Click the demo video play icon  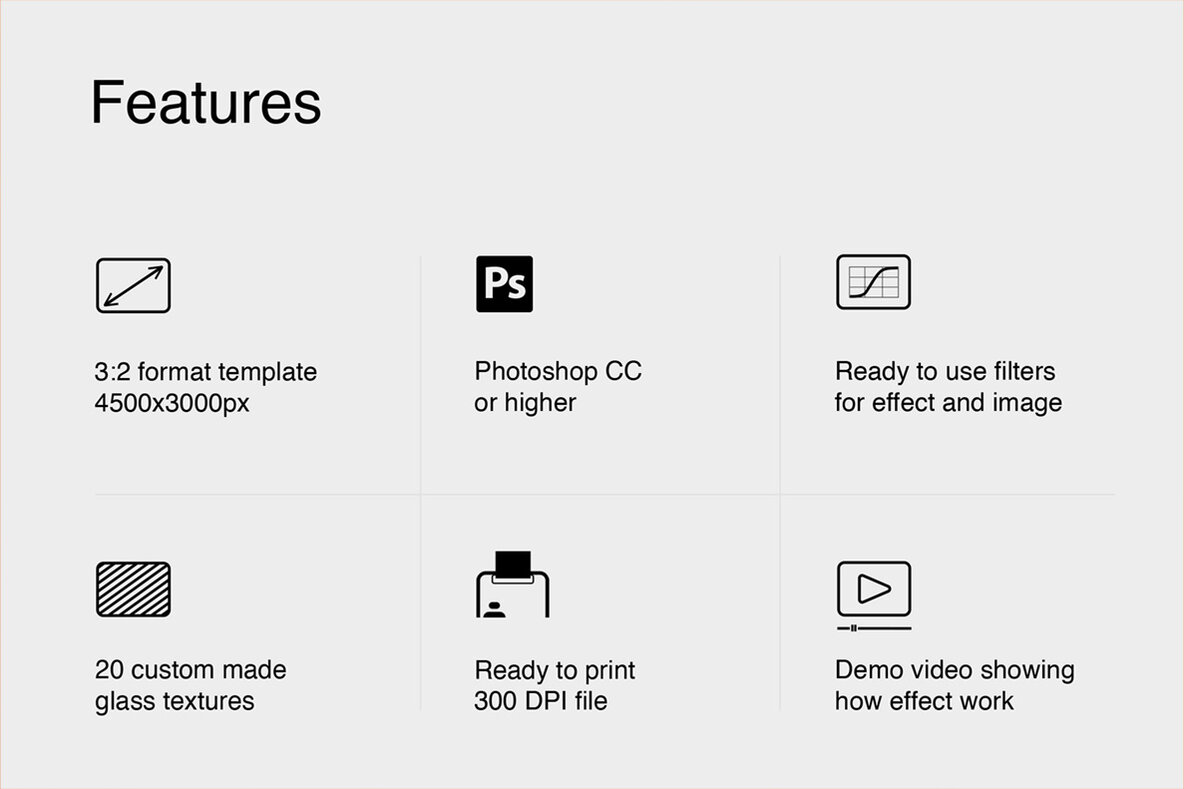[x=873, y=588]
